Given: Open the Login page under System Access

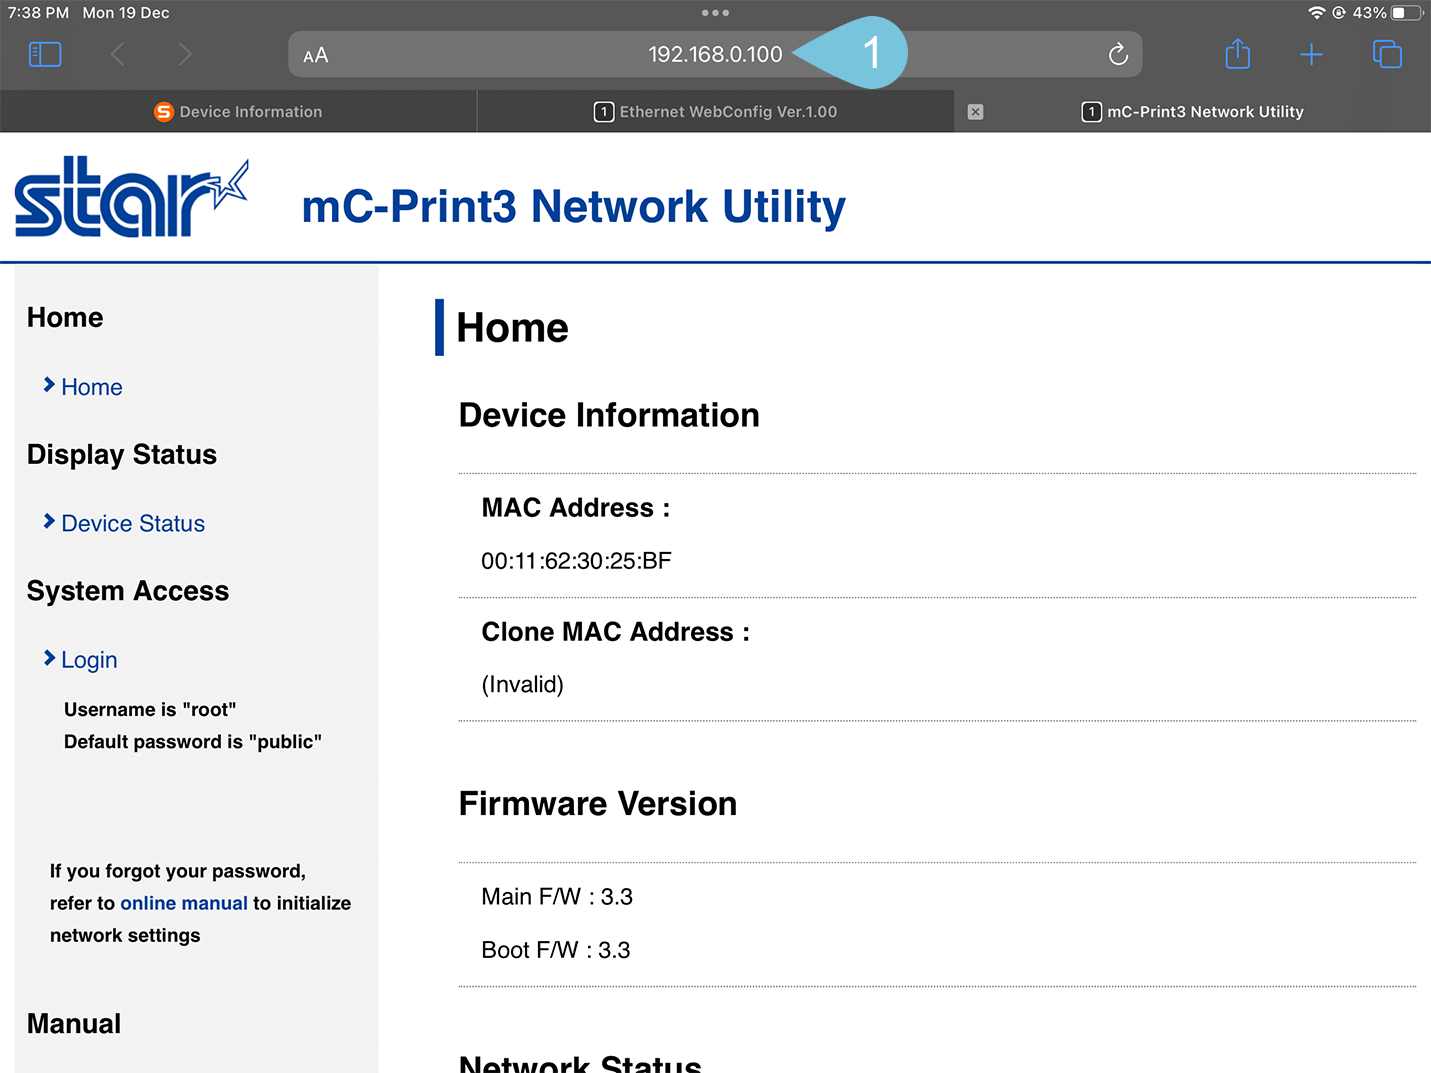Looking at the screenshot, I should point(90,660).
